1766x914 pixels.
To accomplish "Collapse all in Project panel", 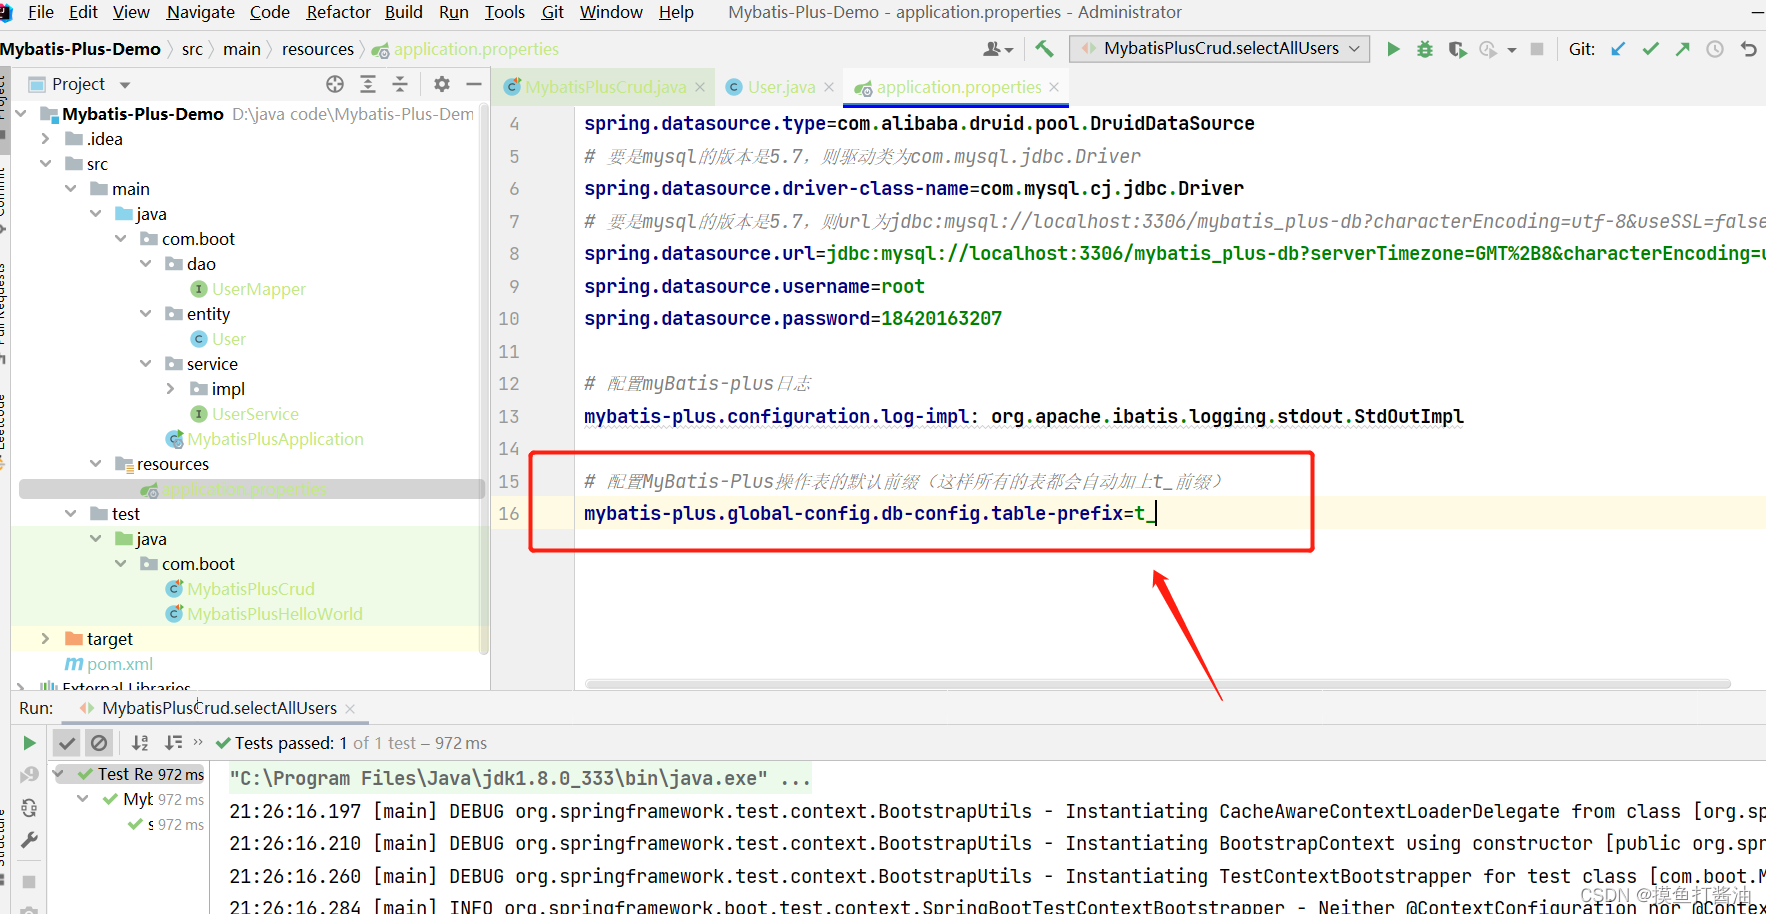I will tap(400, 84).
